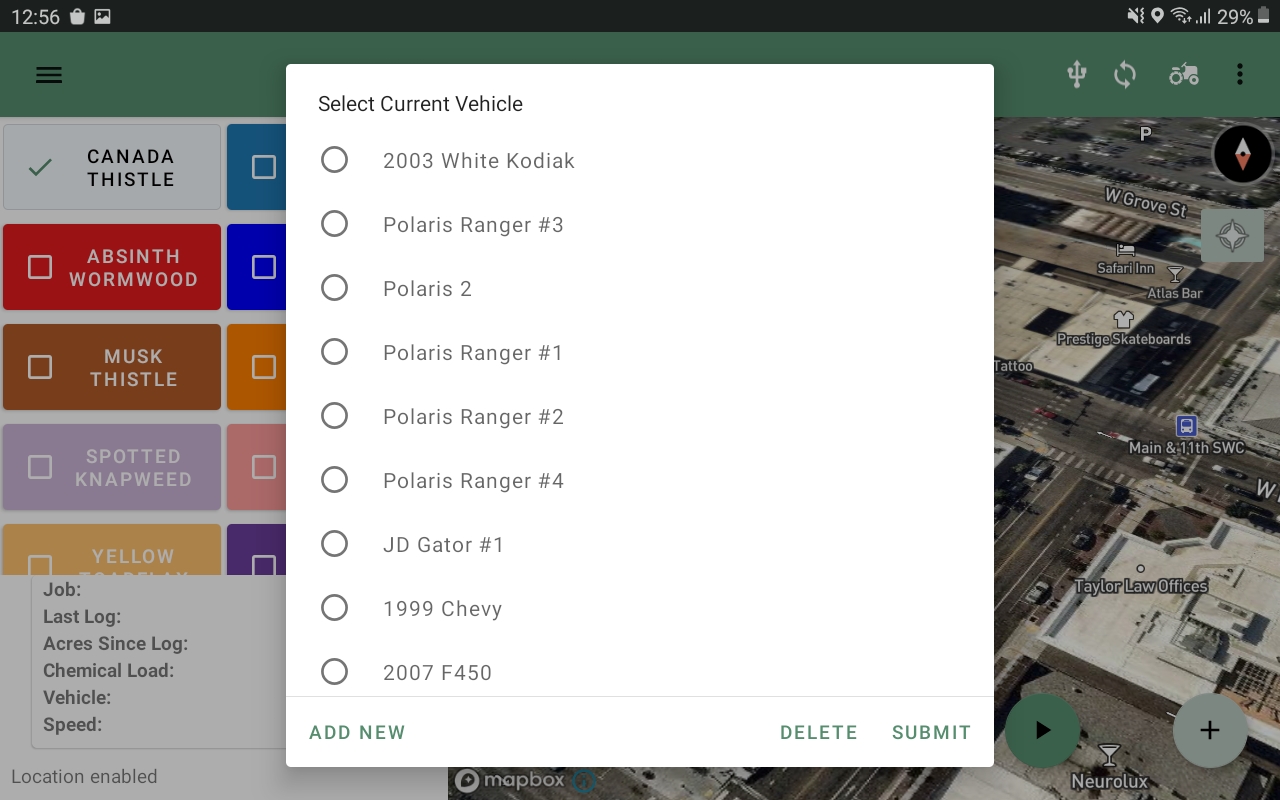Viewport: 1280px width, 800px height.
Task: Select 2003 White Kodiak radio button
Action: (x=334, y=160)
